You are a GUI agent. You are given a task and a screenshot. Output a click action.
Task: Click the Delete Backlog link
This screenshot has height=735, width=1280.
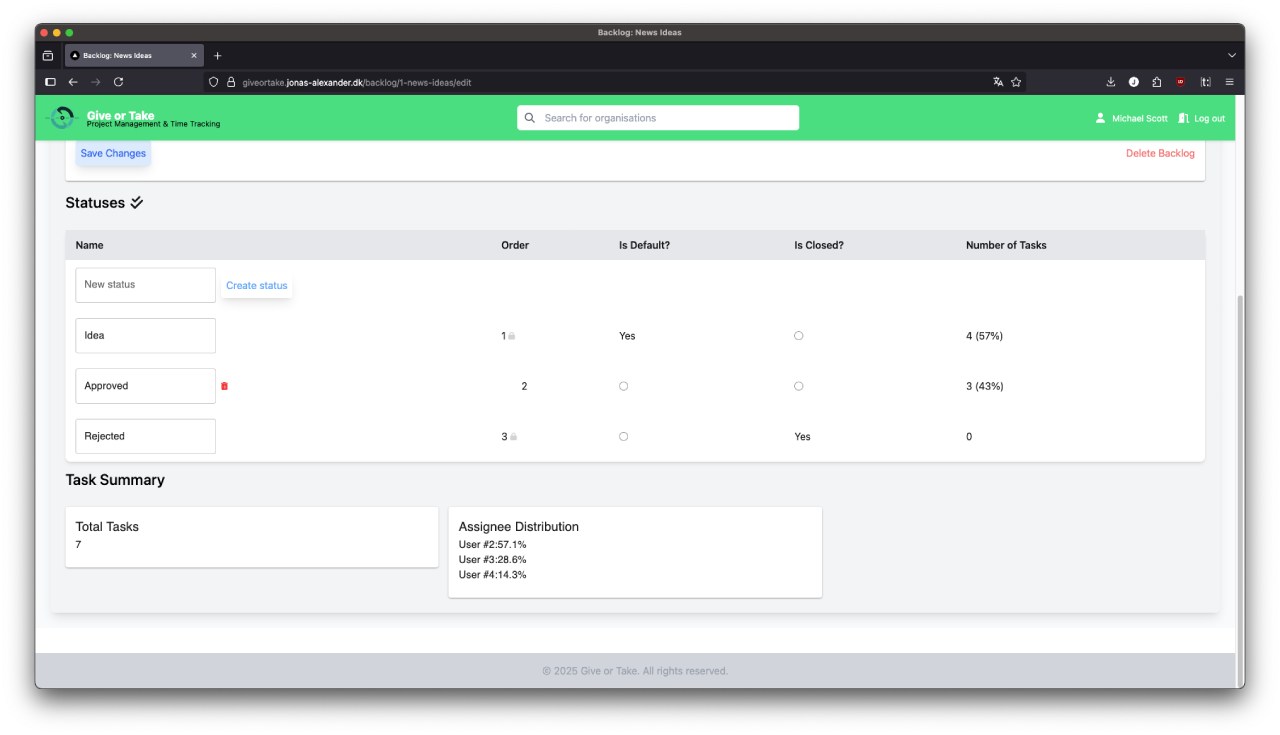tap(1160, 153)
